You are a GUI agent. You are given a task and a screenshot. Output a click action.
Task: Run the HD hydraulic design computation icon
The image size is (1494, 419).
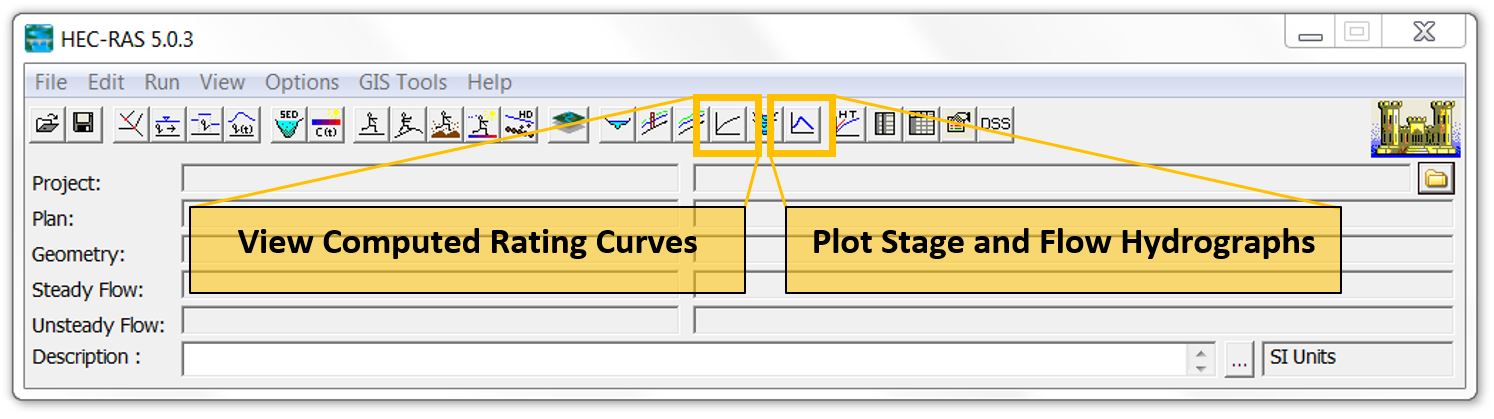click(520, 124)
